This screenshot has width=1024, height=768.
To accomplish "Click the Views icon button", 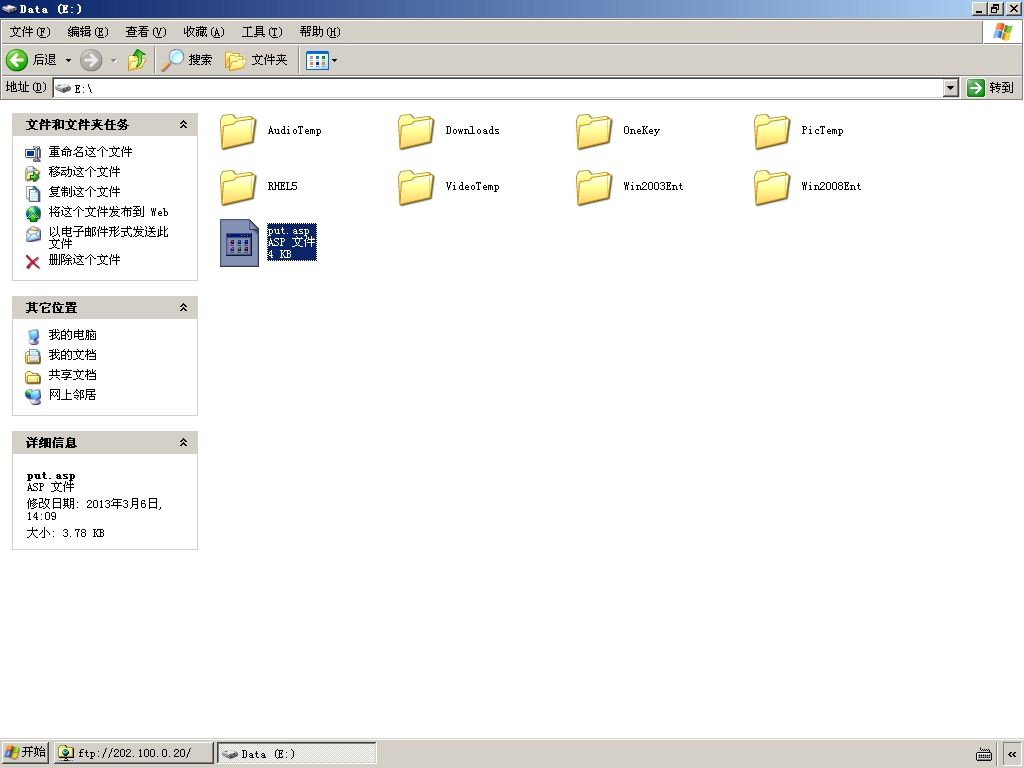I will click(317, 60).
